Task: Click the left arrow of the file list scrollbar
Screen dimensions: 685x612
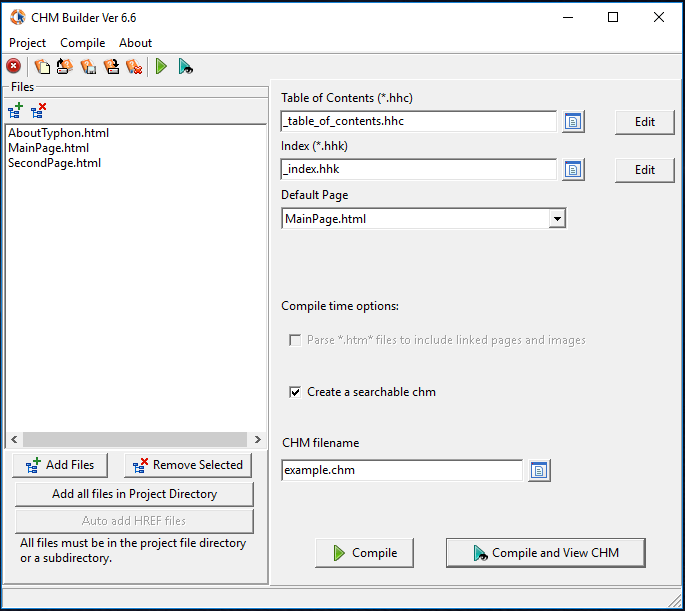Action: [x=14, y=439]
